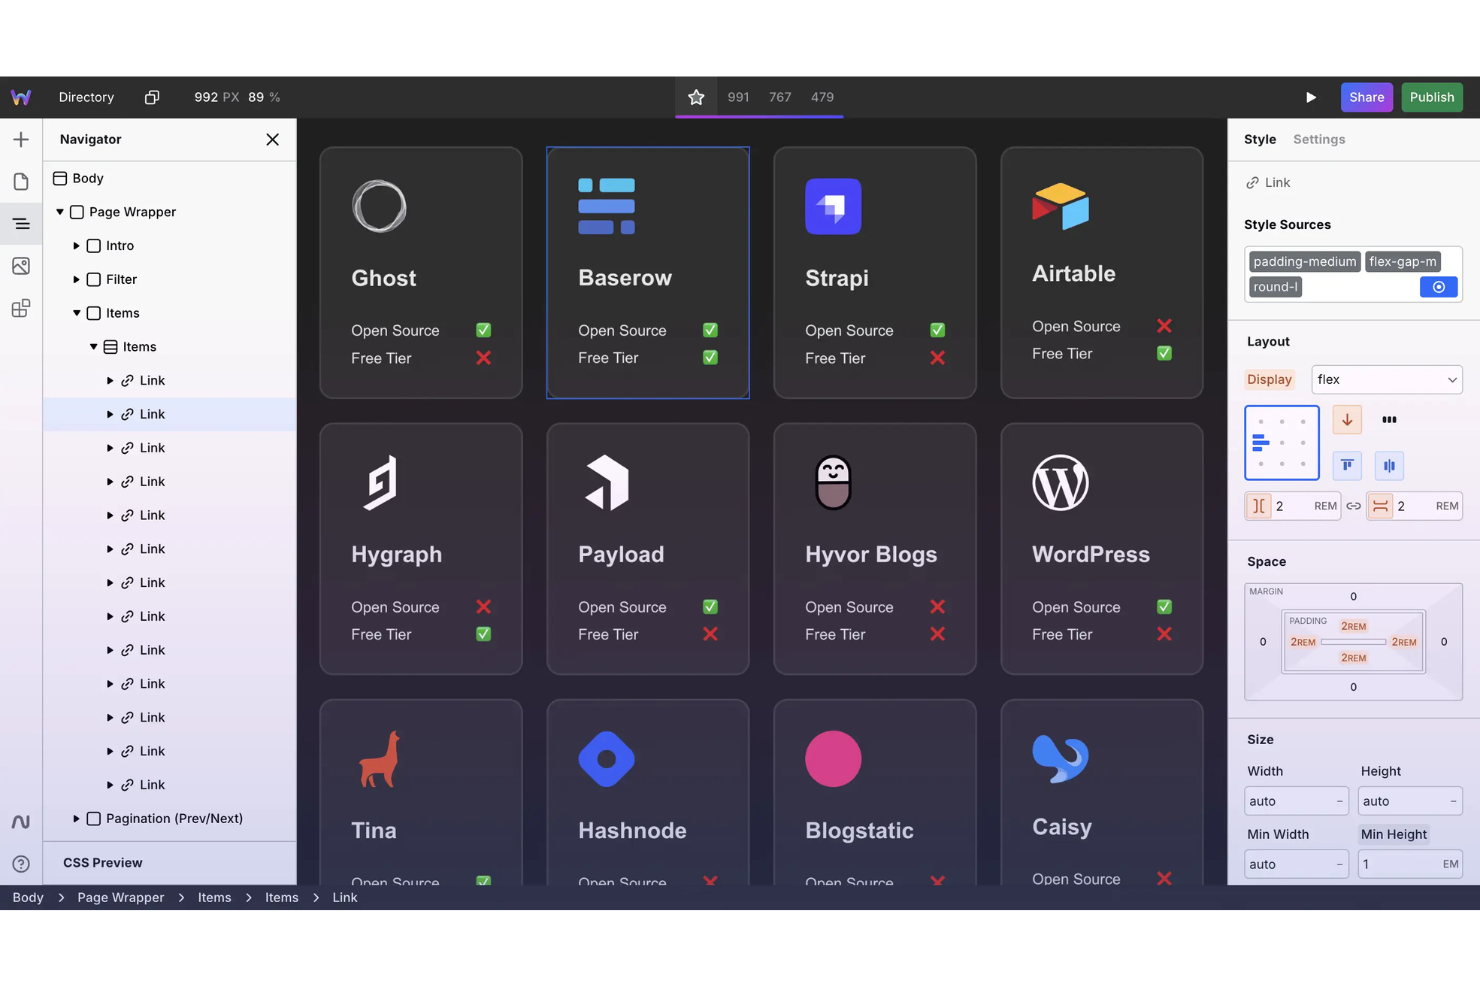Select the 767 breakpoint

pos(780,97)
